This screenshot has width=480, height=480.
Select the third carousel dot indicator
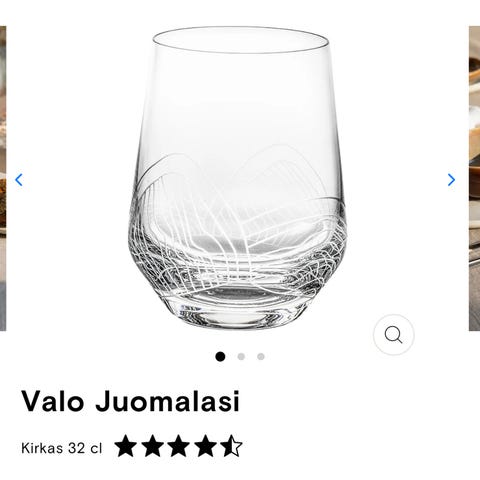tap(261, 357)
